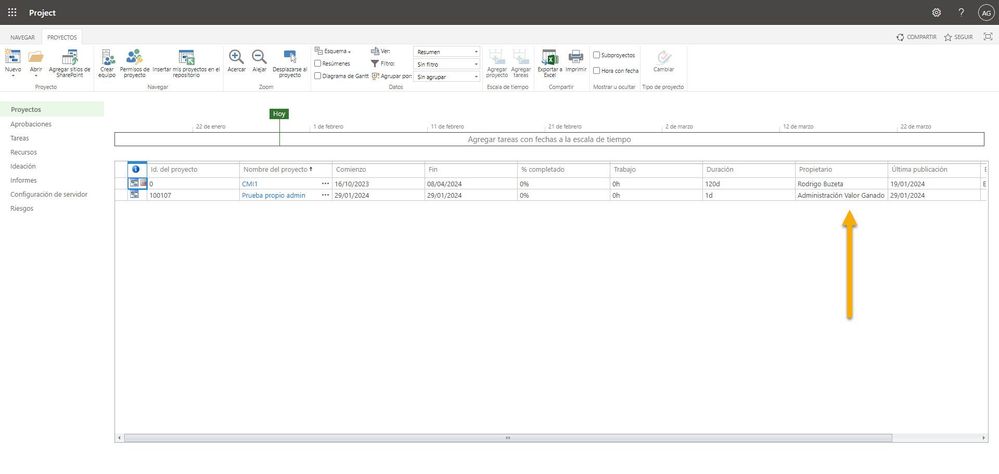
Task: Click the SEGUIR button
Action: pos(958,37)
